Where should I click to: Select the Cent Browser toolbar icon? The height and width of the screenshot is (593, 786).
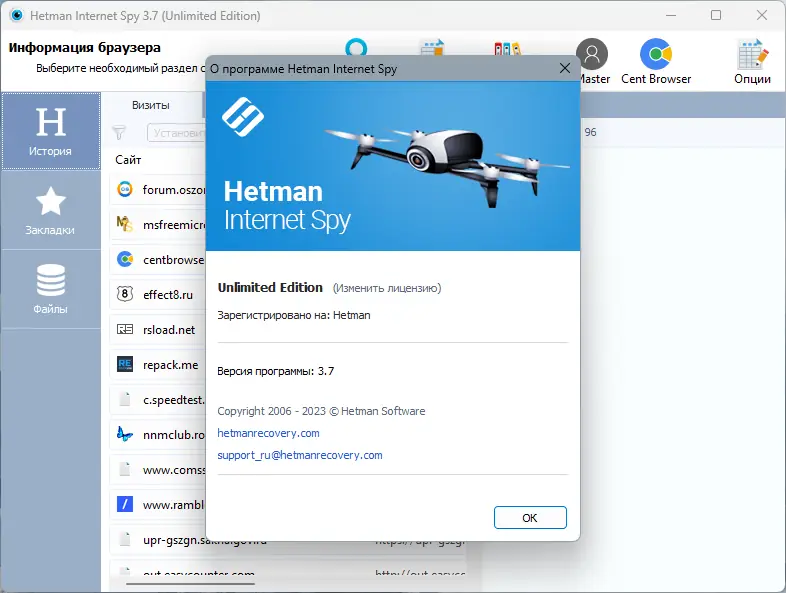pos(656,62)
